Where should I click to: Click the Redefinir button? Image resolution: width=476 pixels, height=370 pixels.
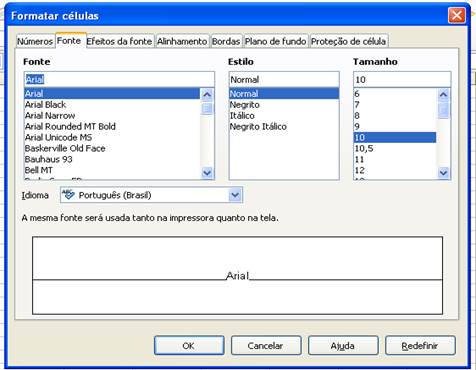[x=420, y=345]
